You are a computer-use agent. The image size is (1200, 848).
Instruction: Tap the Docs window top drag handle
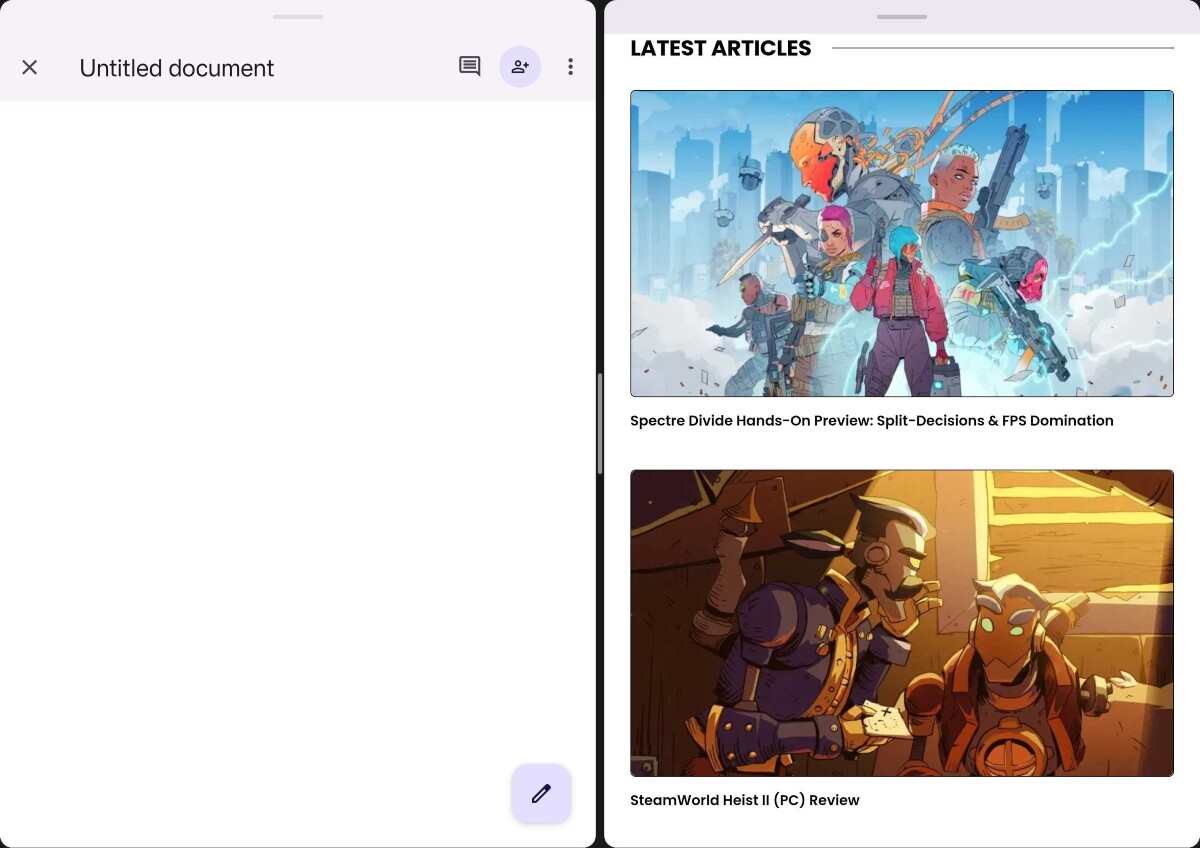(298, 17)
